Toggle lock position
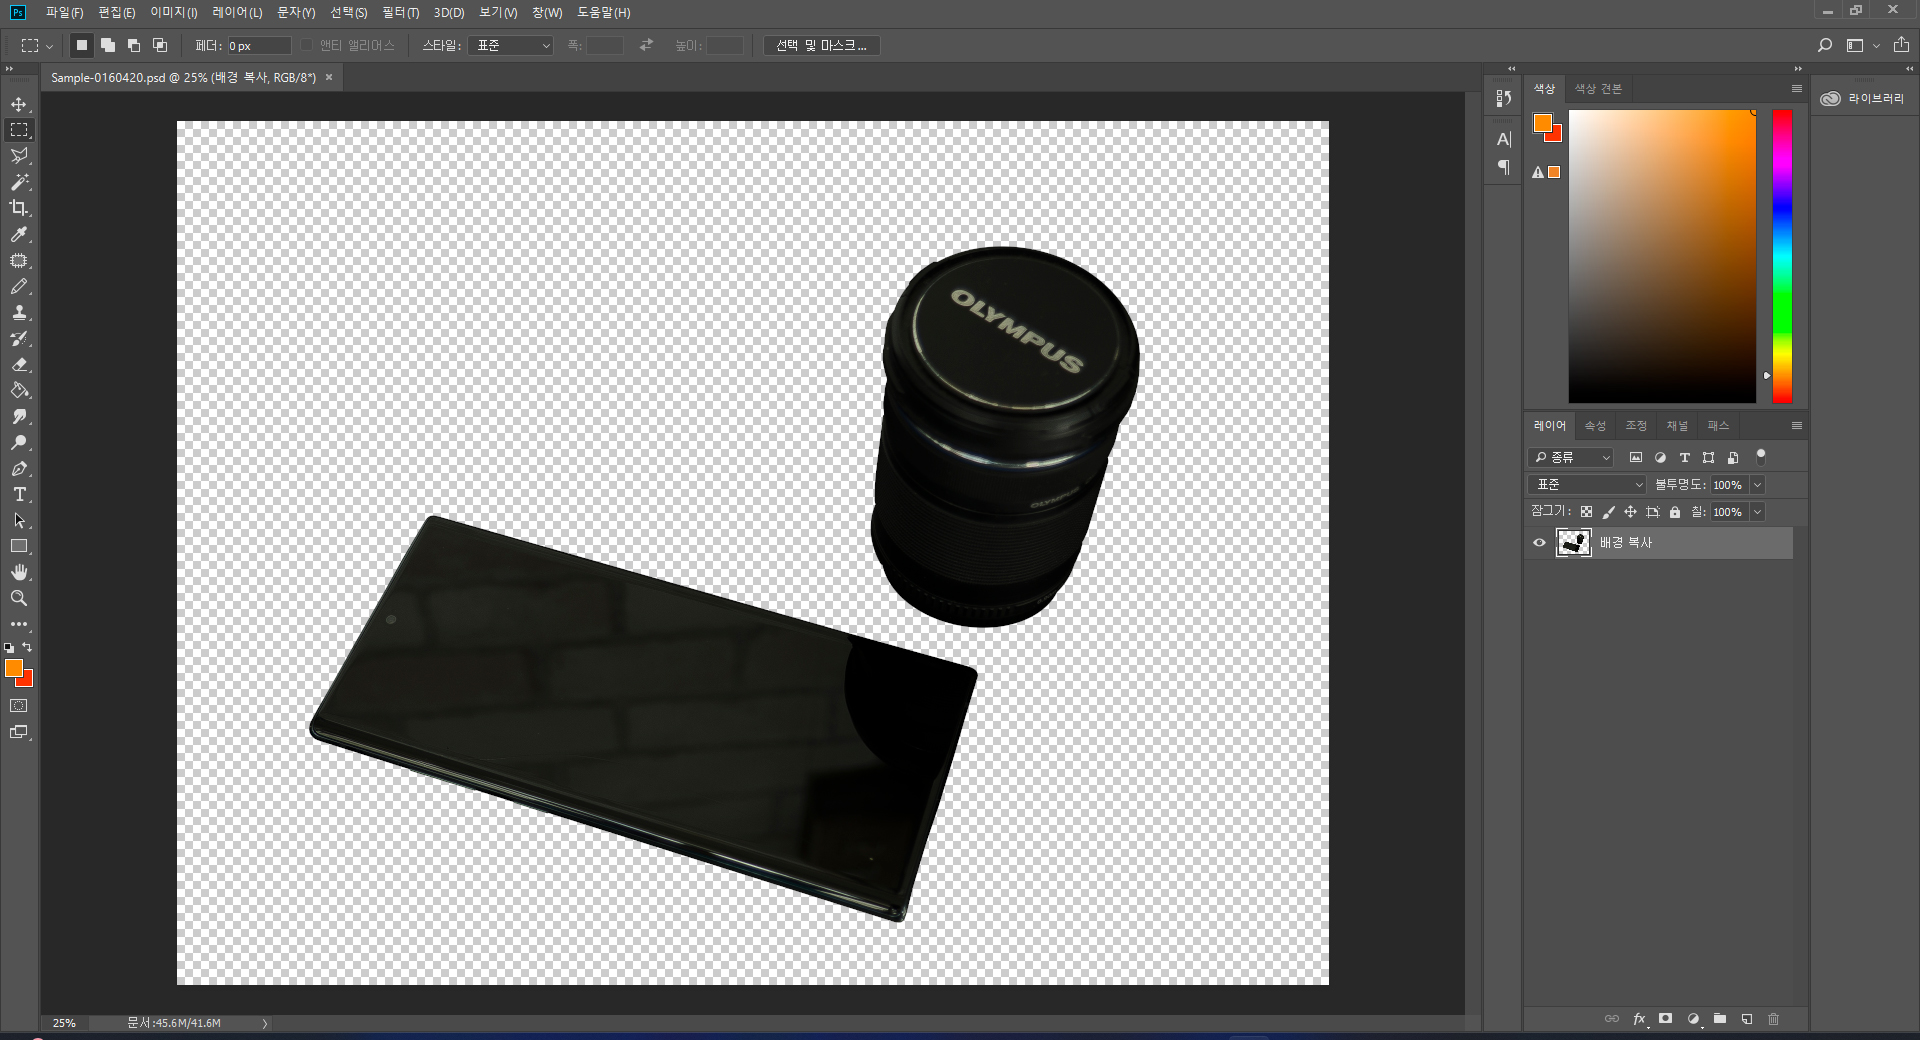The image size is (1920, 1040). coord(1630,512)
